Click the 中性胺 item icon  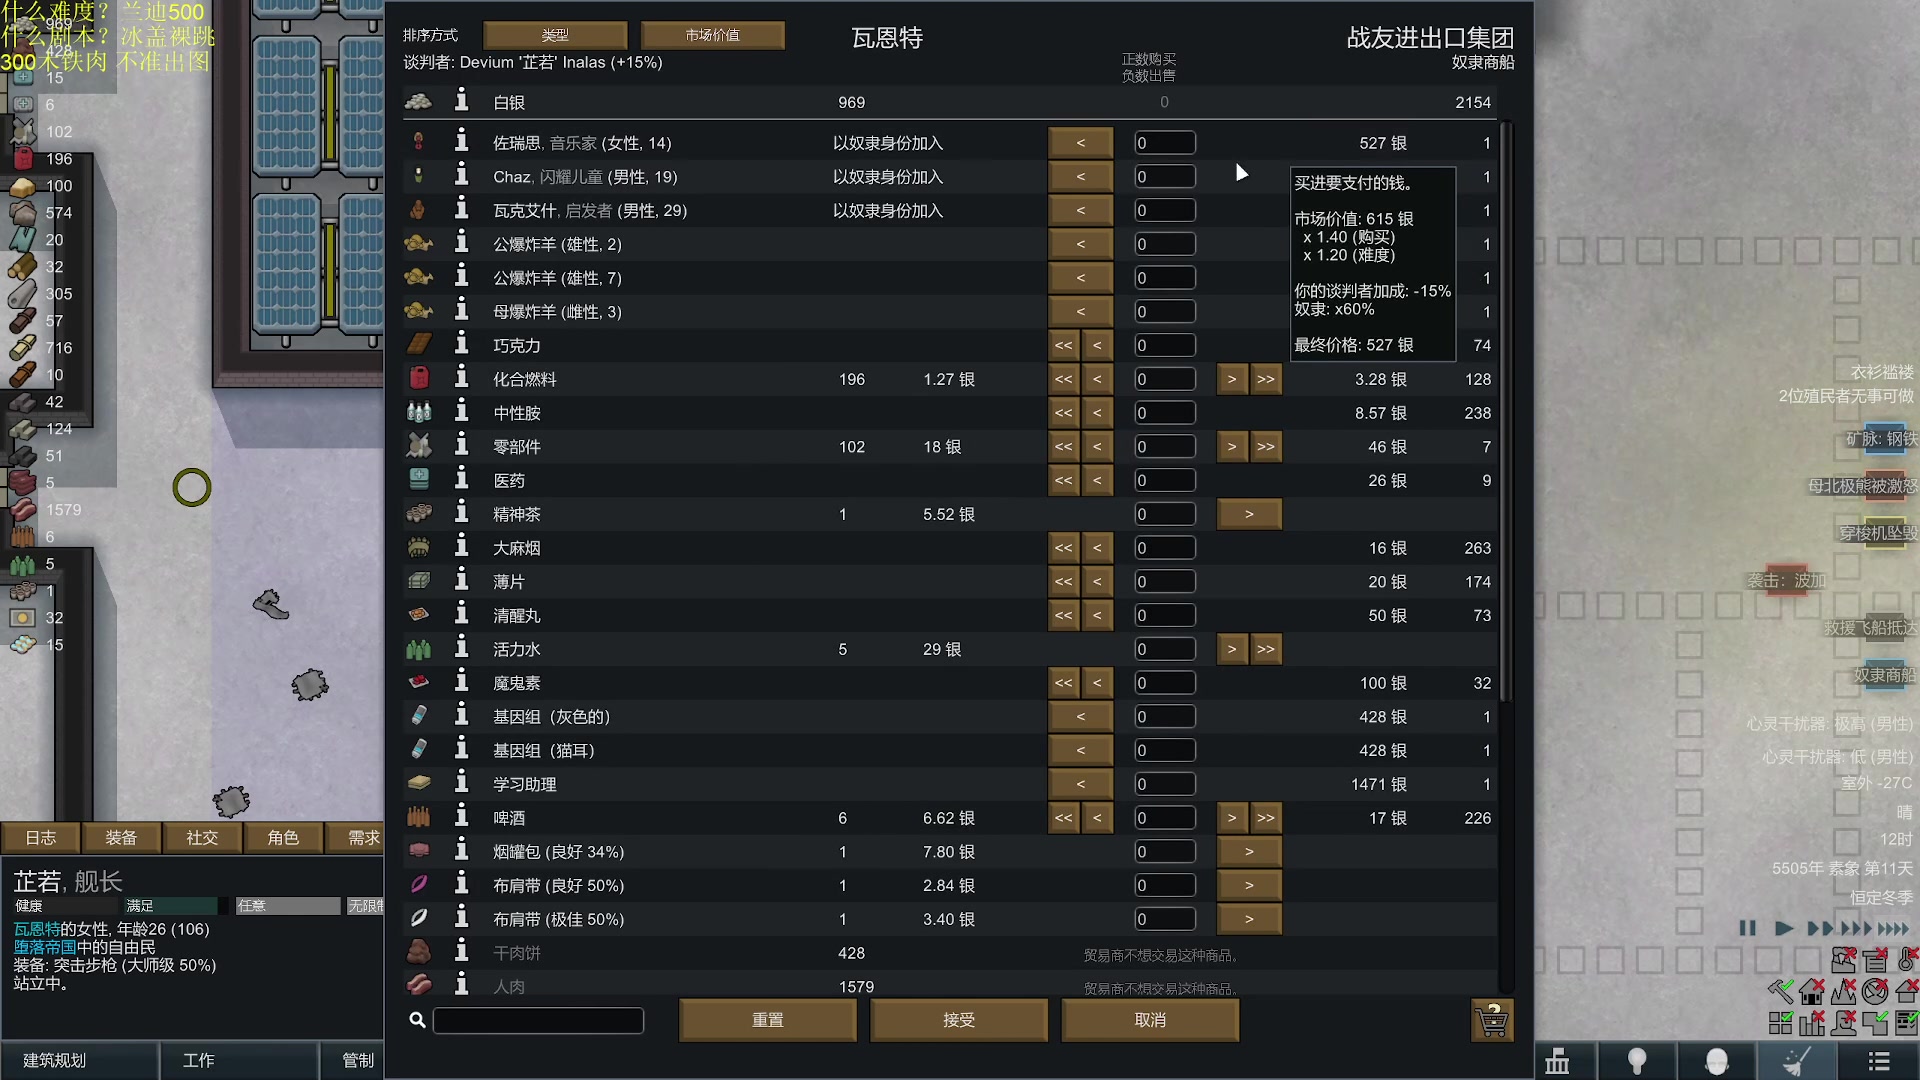tap(419, 412)
